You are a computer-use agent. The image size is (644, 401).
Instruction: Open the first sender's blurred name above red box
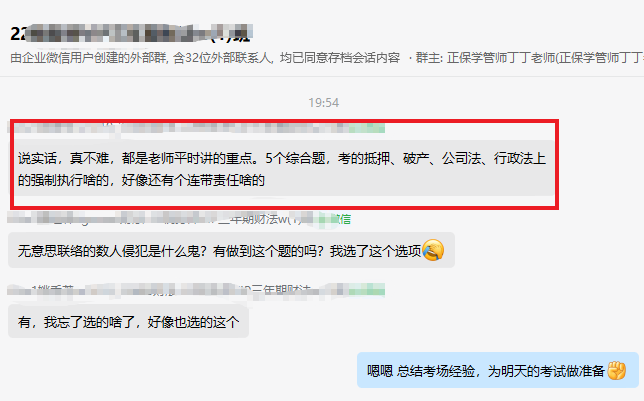[x=178, y=128]
